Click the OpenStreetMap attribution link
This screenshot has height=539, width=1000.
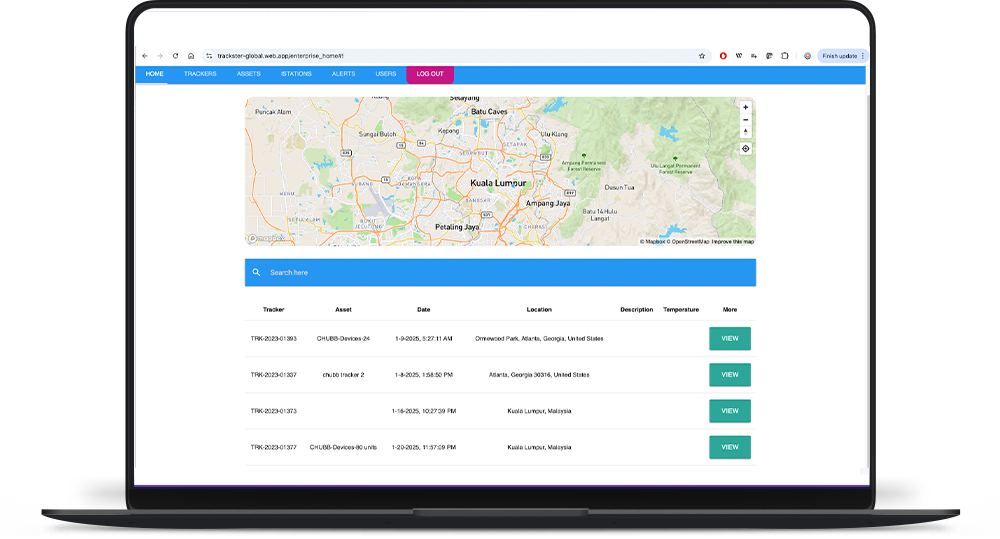click(x=689, y=242)
